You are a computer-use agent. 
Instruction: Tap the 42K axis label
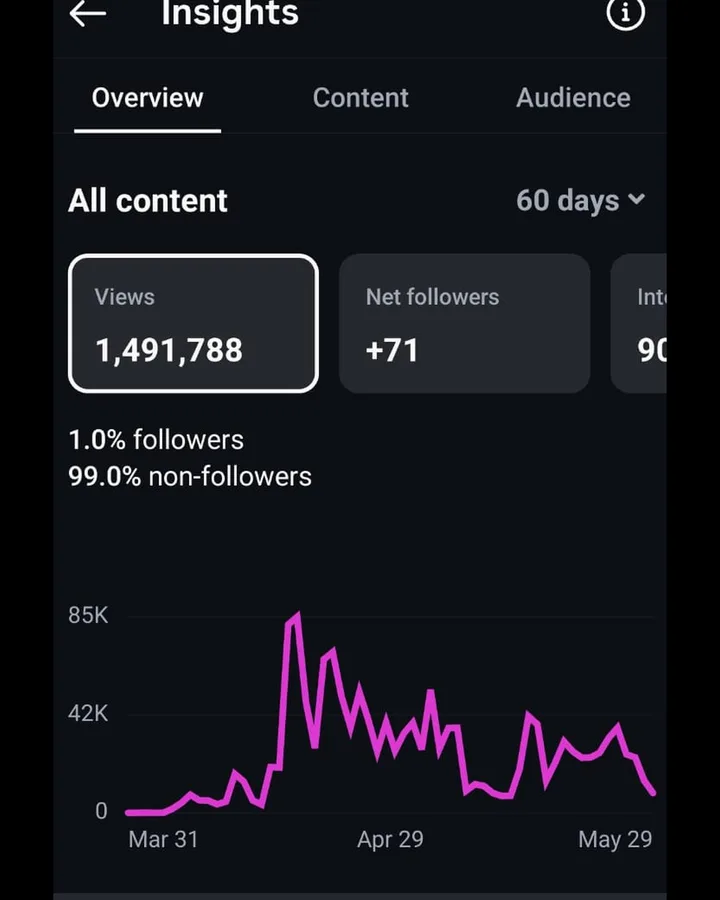tap(88, 713)
